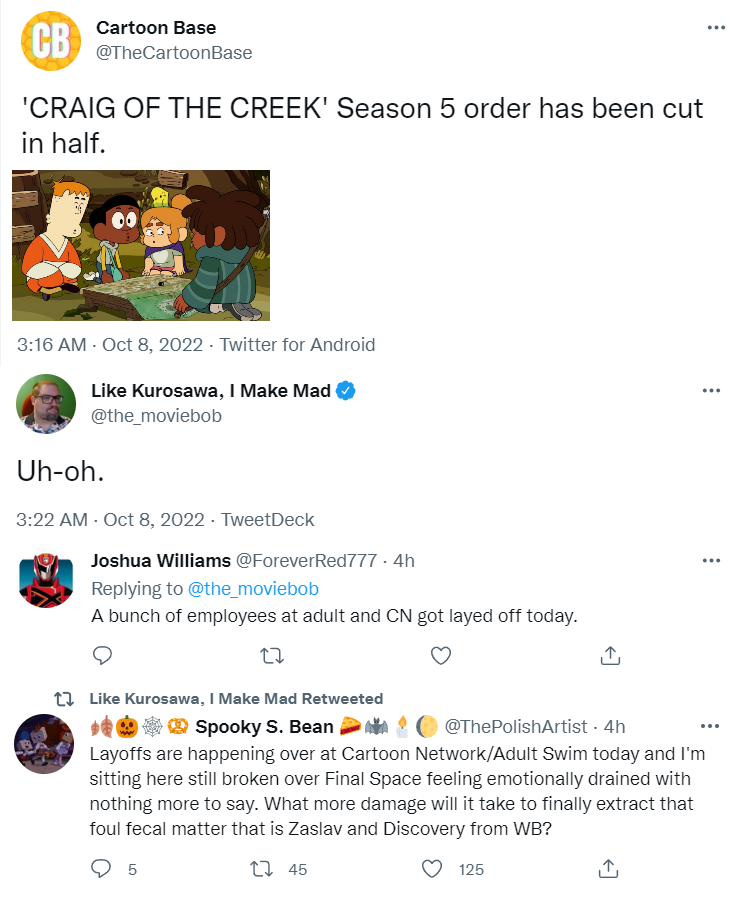Like Spooky S. Bean's tweet
Viewport: 737px width, 904px height.
coord(433,869)
